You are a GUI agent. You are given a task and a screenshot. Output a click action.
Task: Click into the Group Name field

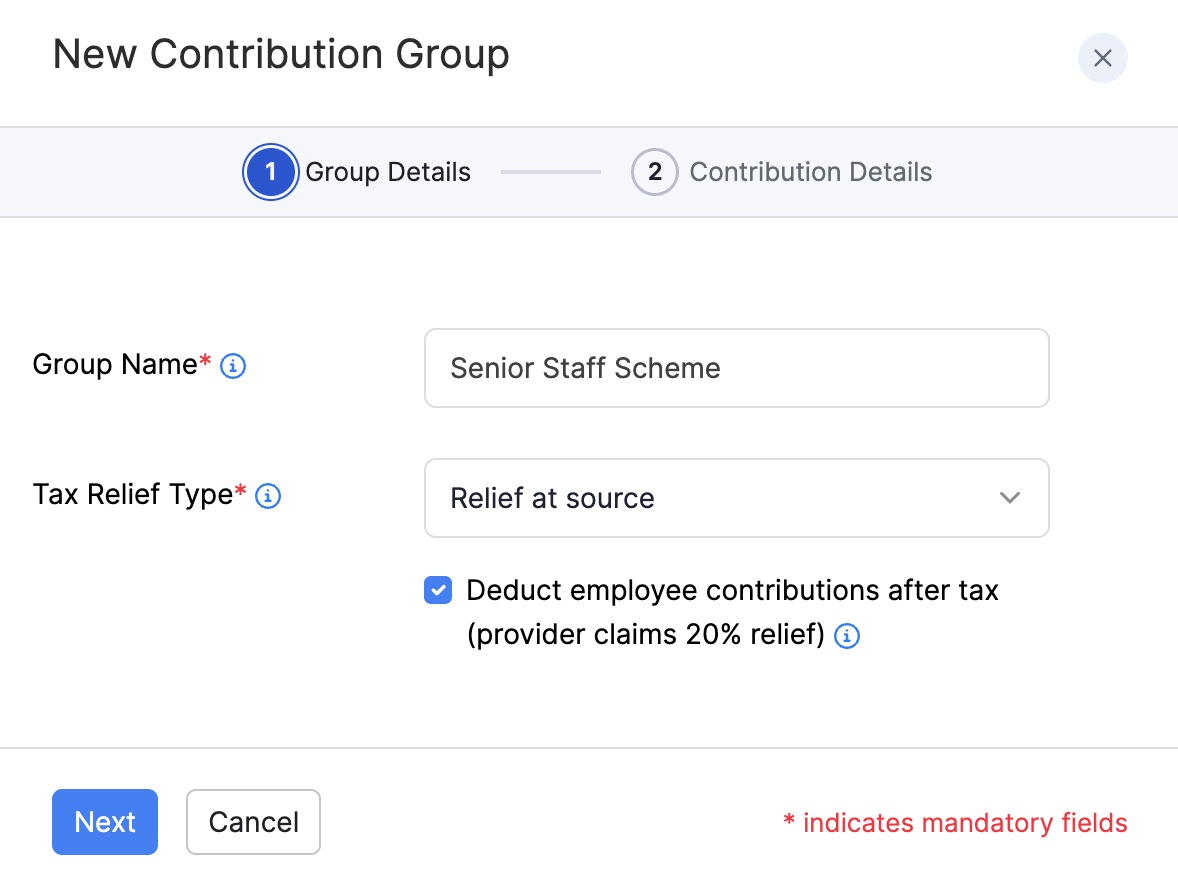[x=736, y=368]
